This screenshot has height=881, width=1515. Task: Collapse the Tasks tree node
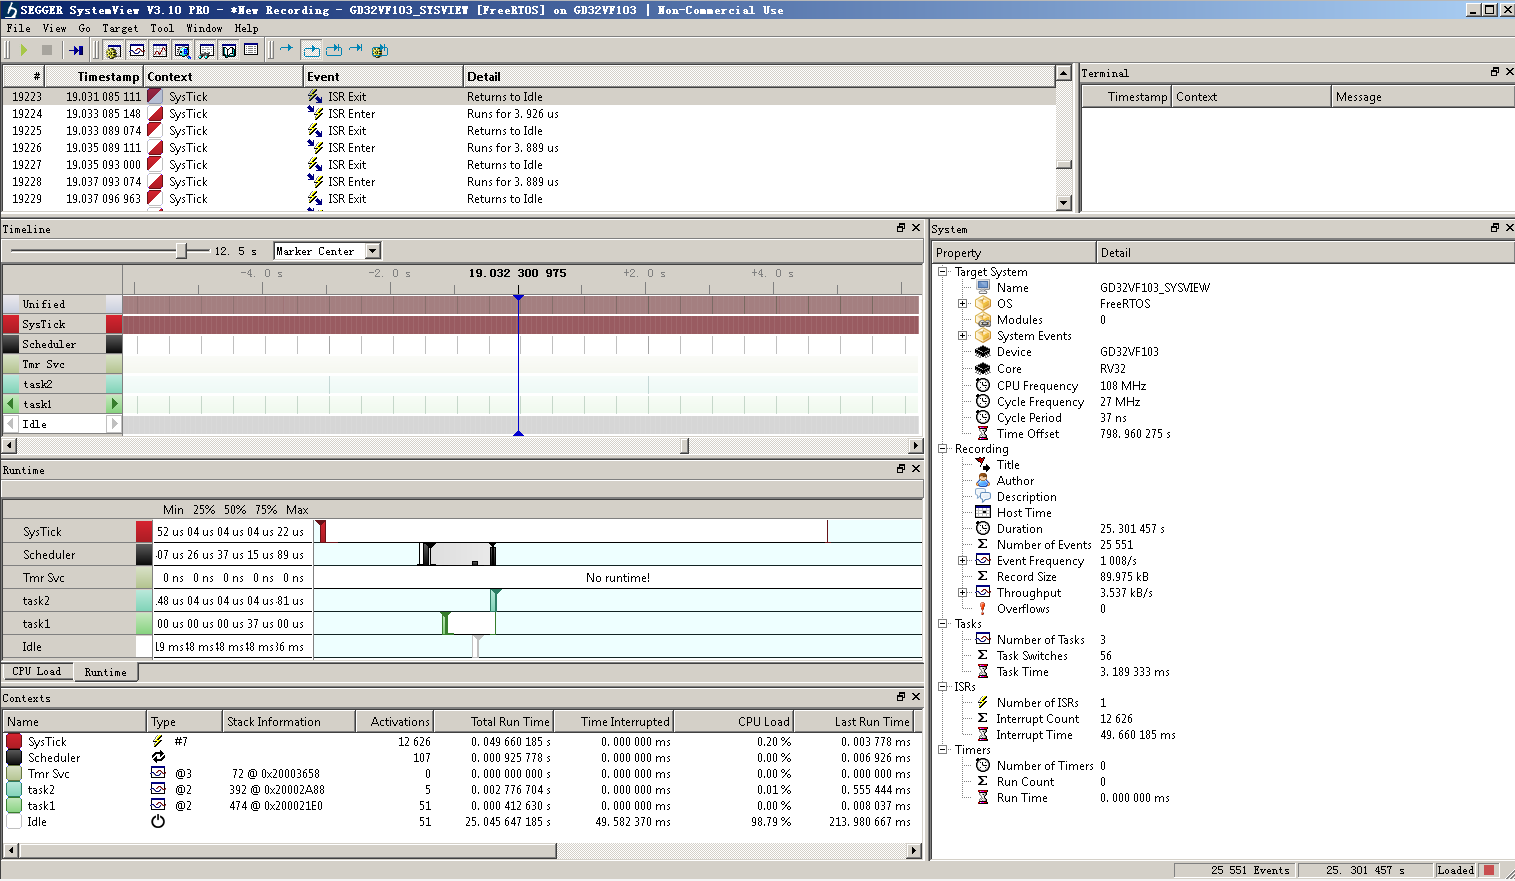pyautogui.click(x=942, y=624)
